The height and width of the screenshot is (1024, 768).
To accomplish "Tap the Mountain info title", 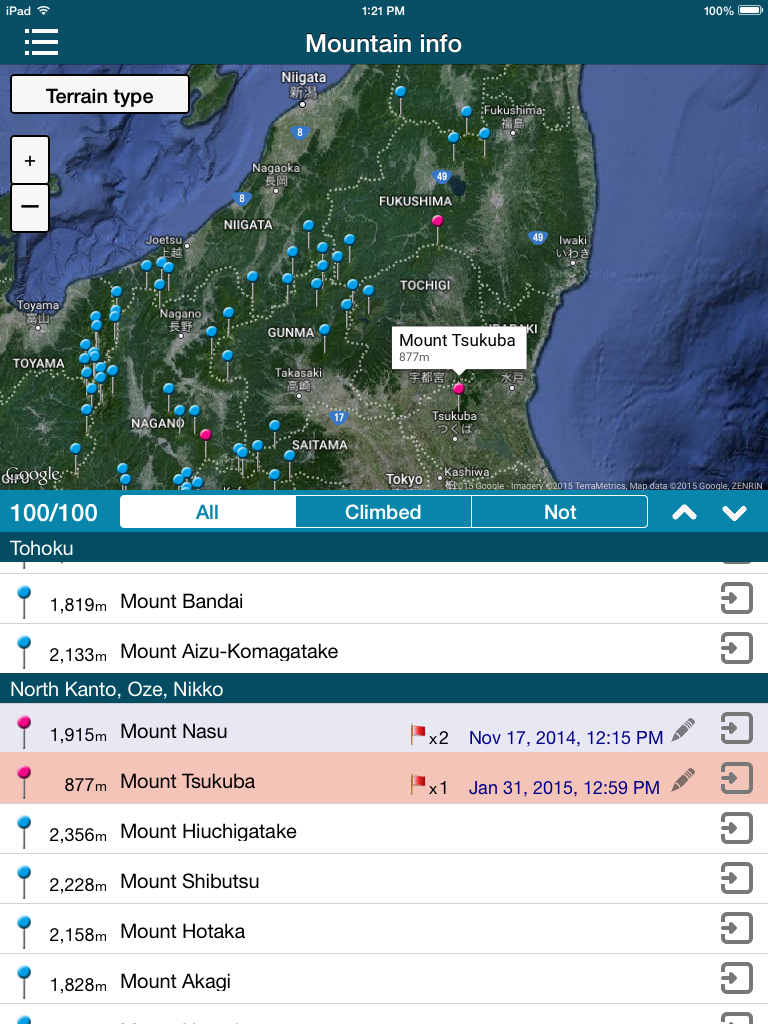I will click(x=383, y=44).
